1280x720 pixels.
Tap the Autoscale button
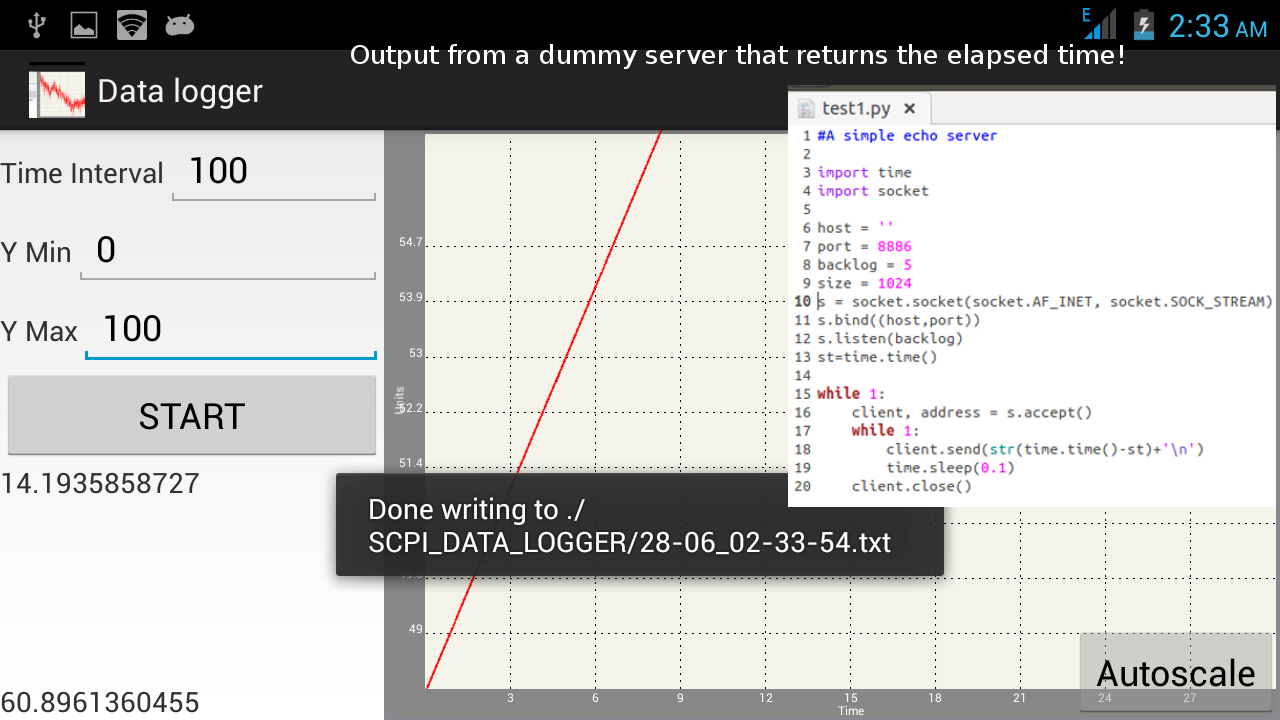1176,673
